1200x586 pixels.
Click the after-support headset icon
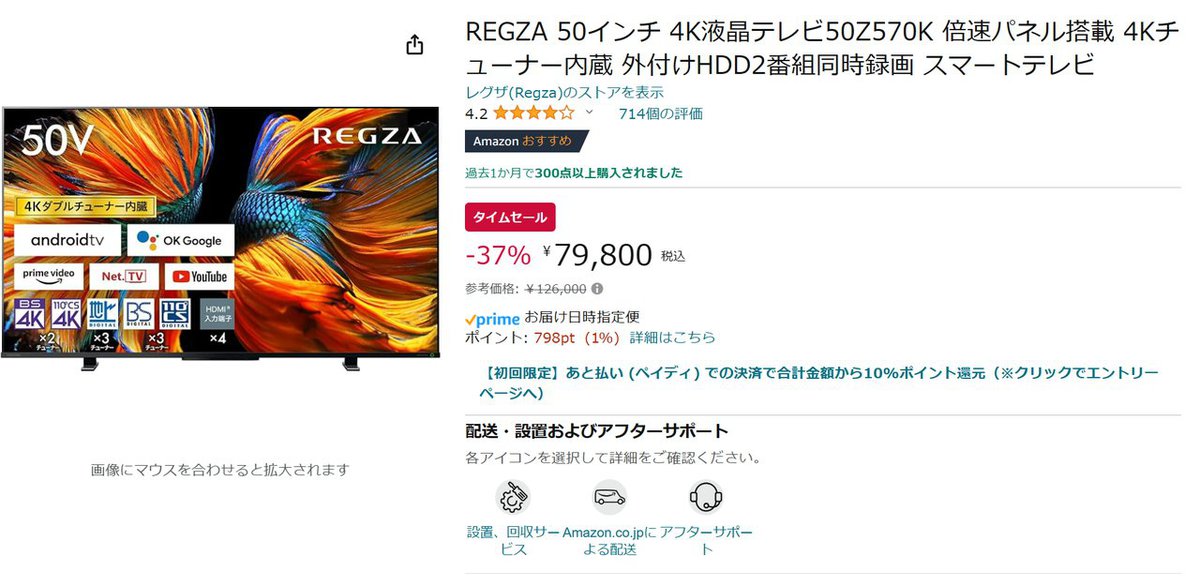point(706,497)
